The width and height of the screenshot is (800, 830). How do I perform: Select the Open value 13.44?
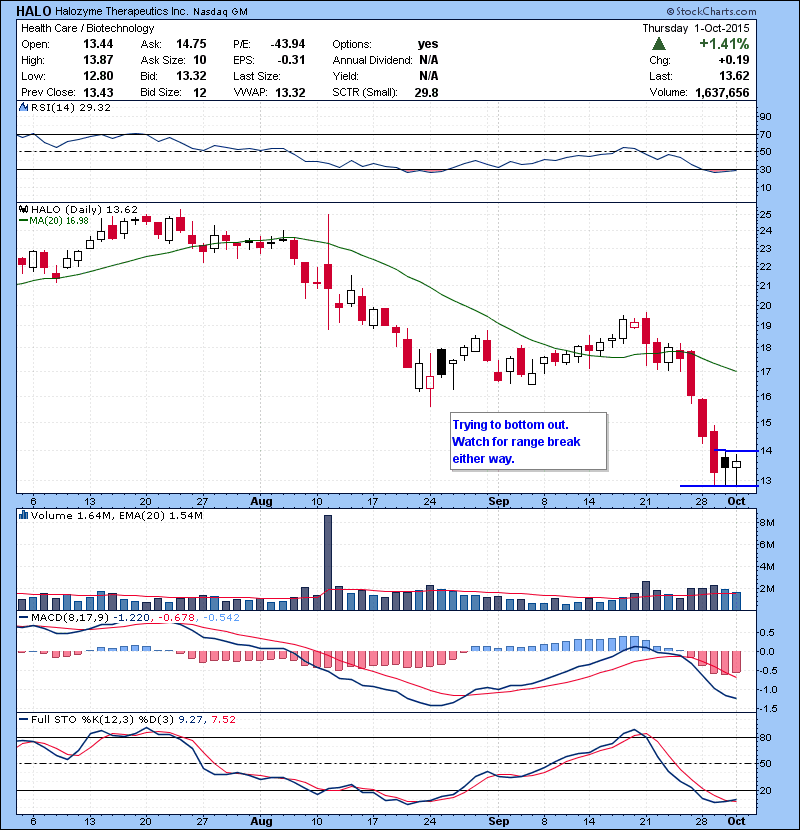[x=98, y=44]
